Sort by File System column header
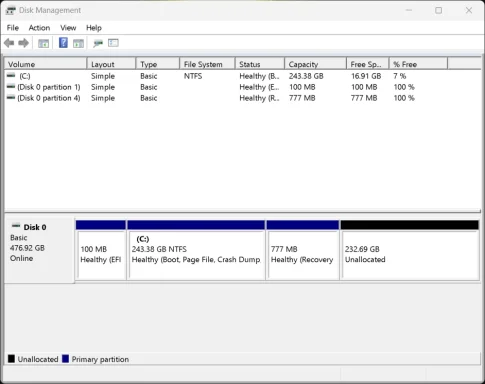This screenshot has height=384, width=485. click(x=207, y=64)
